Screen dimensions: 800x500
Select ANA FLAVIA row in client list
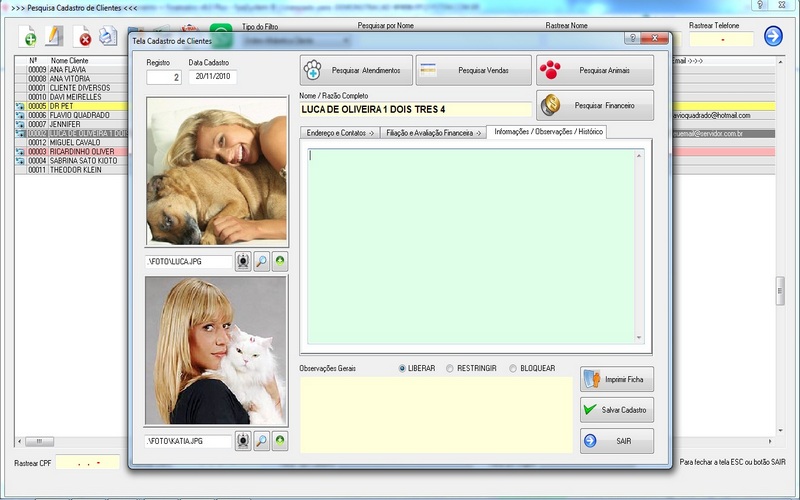[71, 70]
